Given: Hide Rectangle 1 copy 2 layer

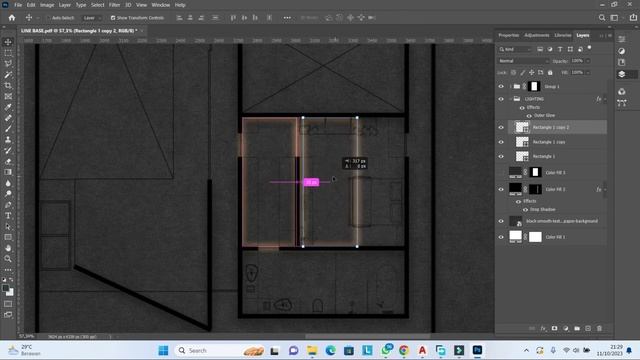Looking at the screenshot, I should 501,127.
